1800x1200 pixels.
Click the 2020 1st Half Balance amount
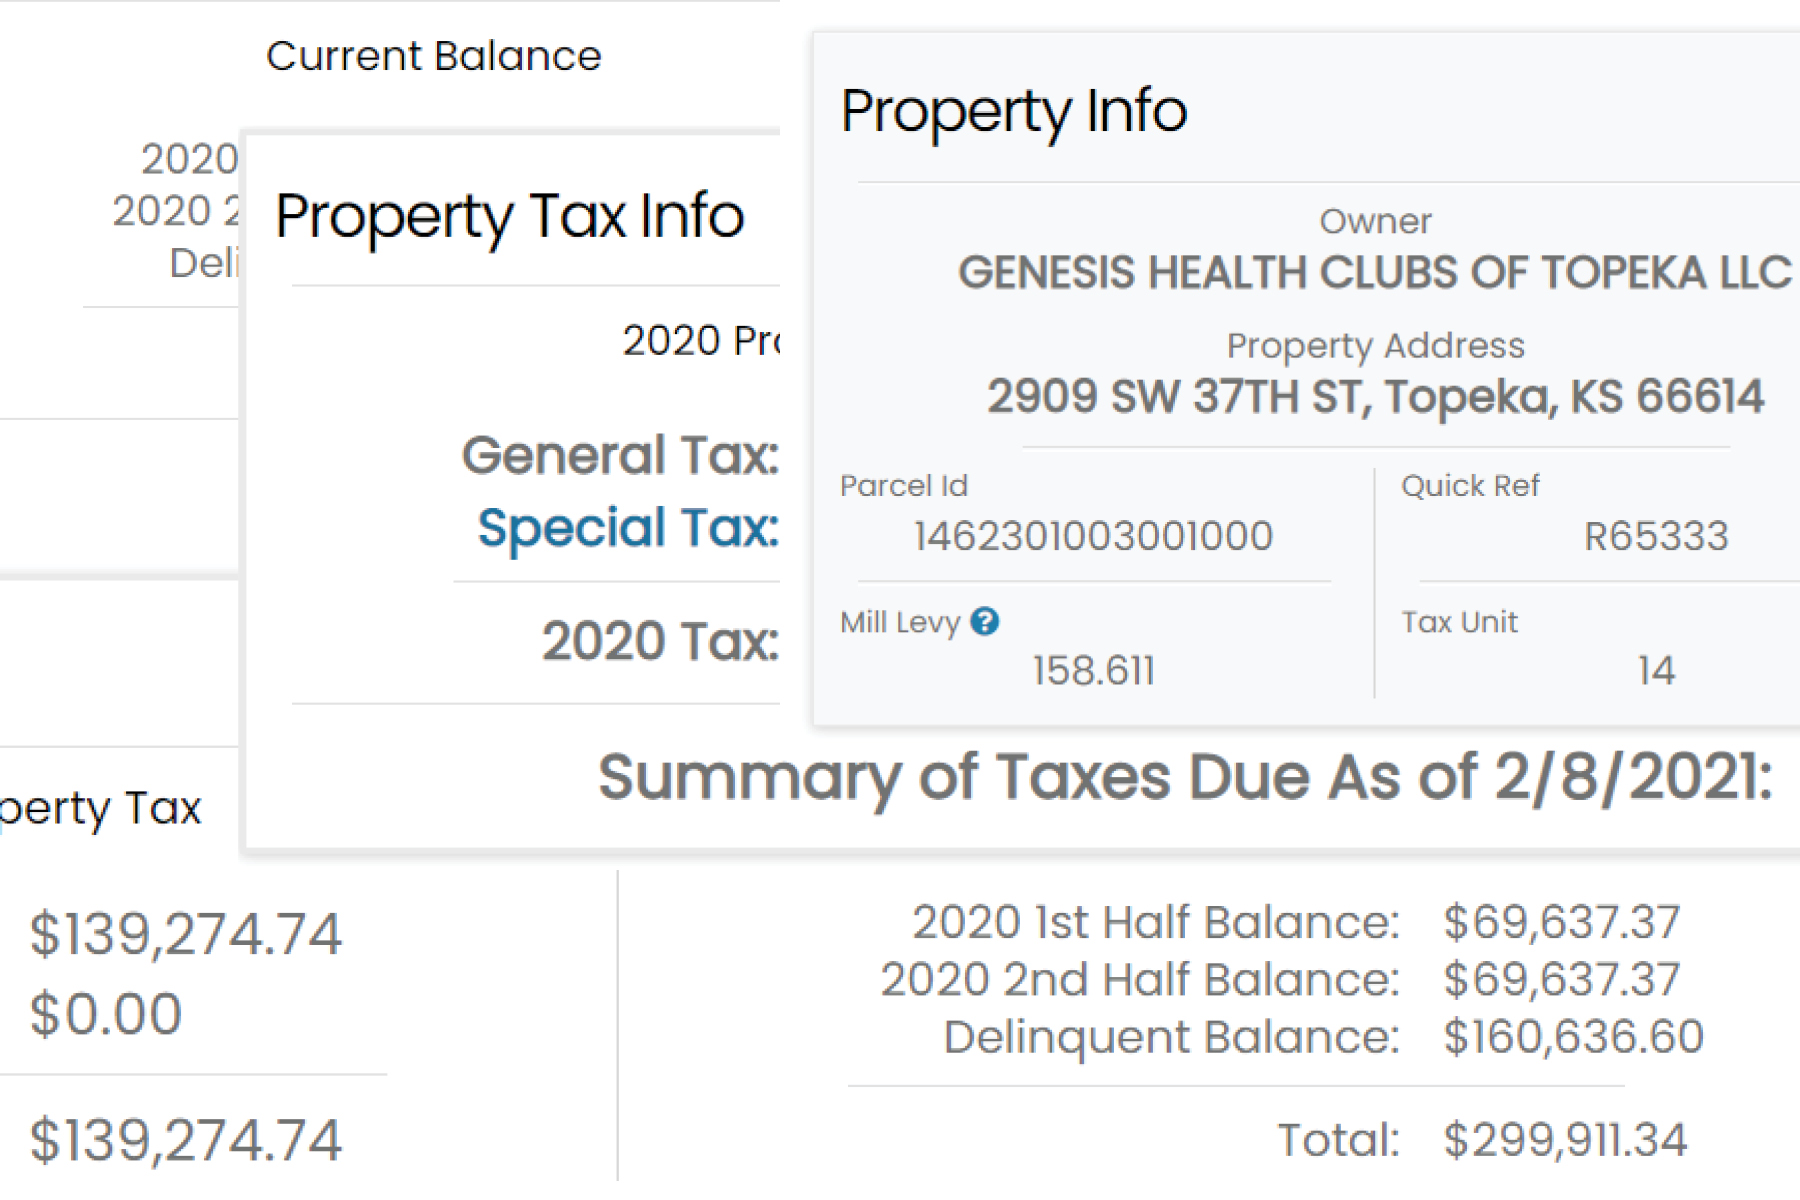[x=1558, y=924]
